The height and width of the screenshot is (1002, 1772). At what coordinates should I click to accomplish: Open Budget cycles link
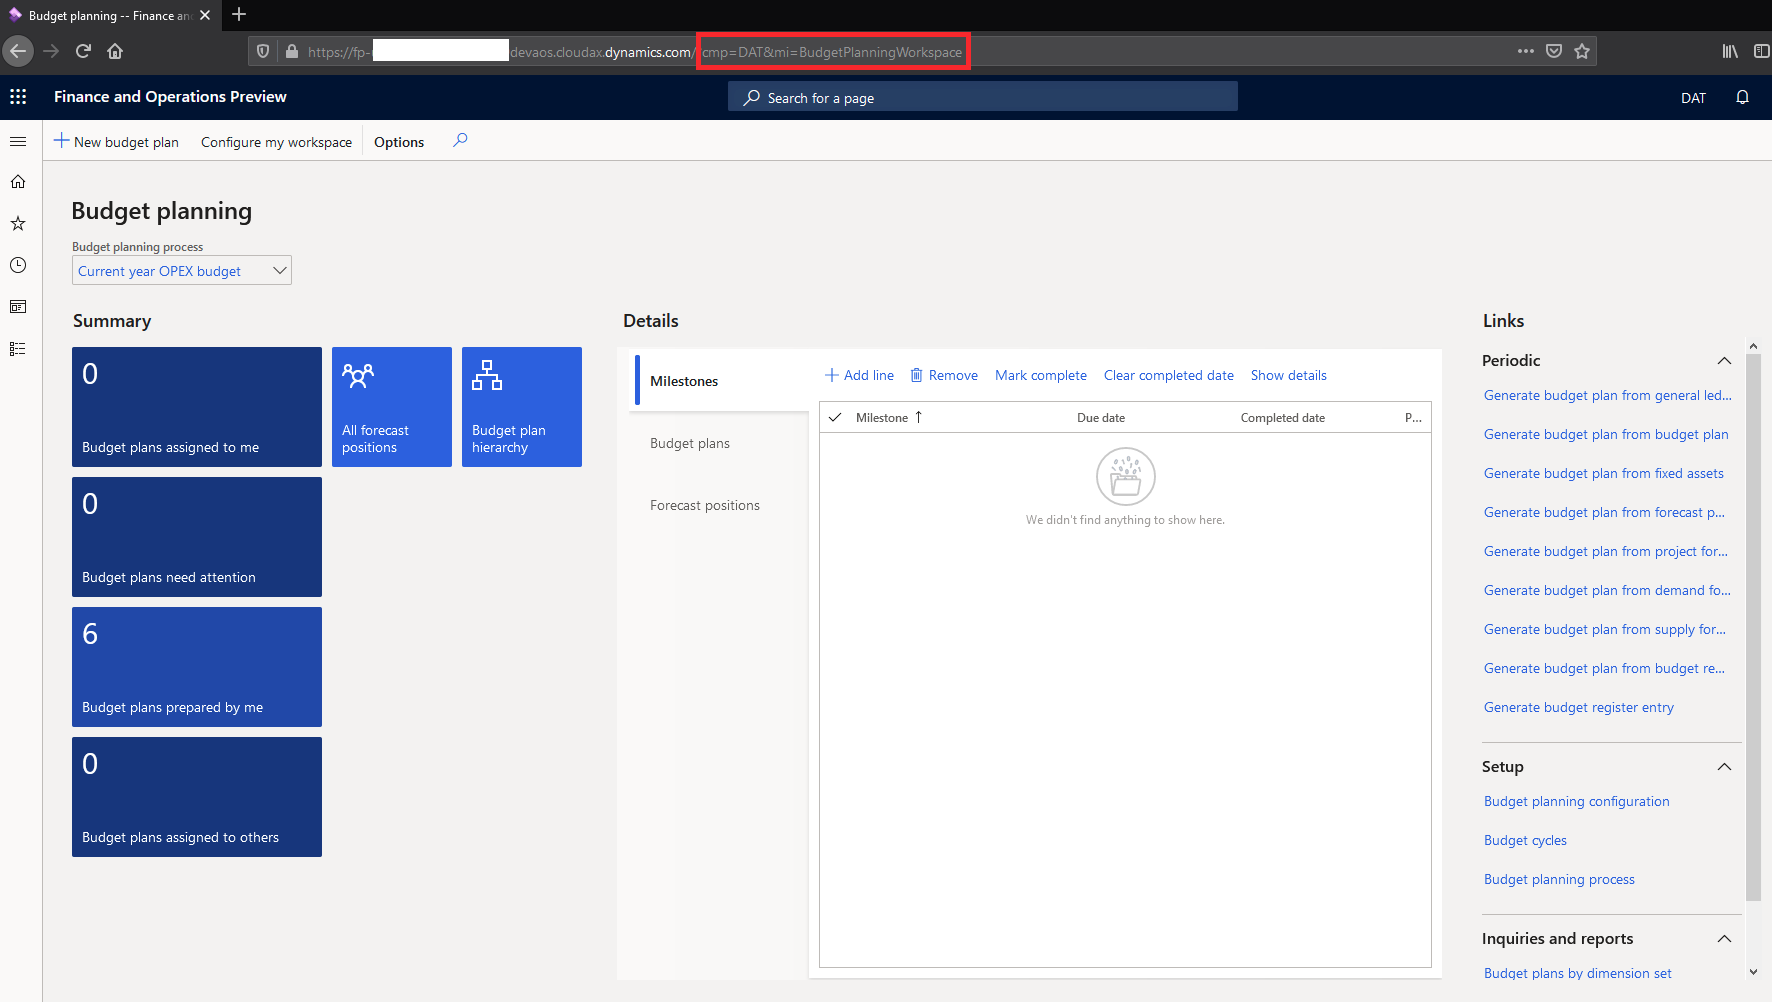click(x=1525, y=840)
